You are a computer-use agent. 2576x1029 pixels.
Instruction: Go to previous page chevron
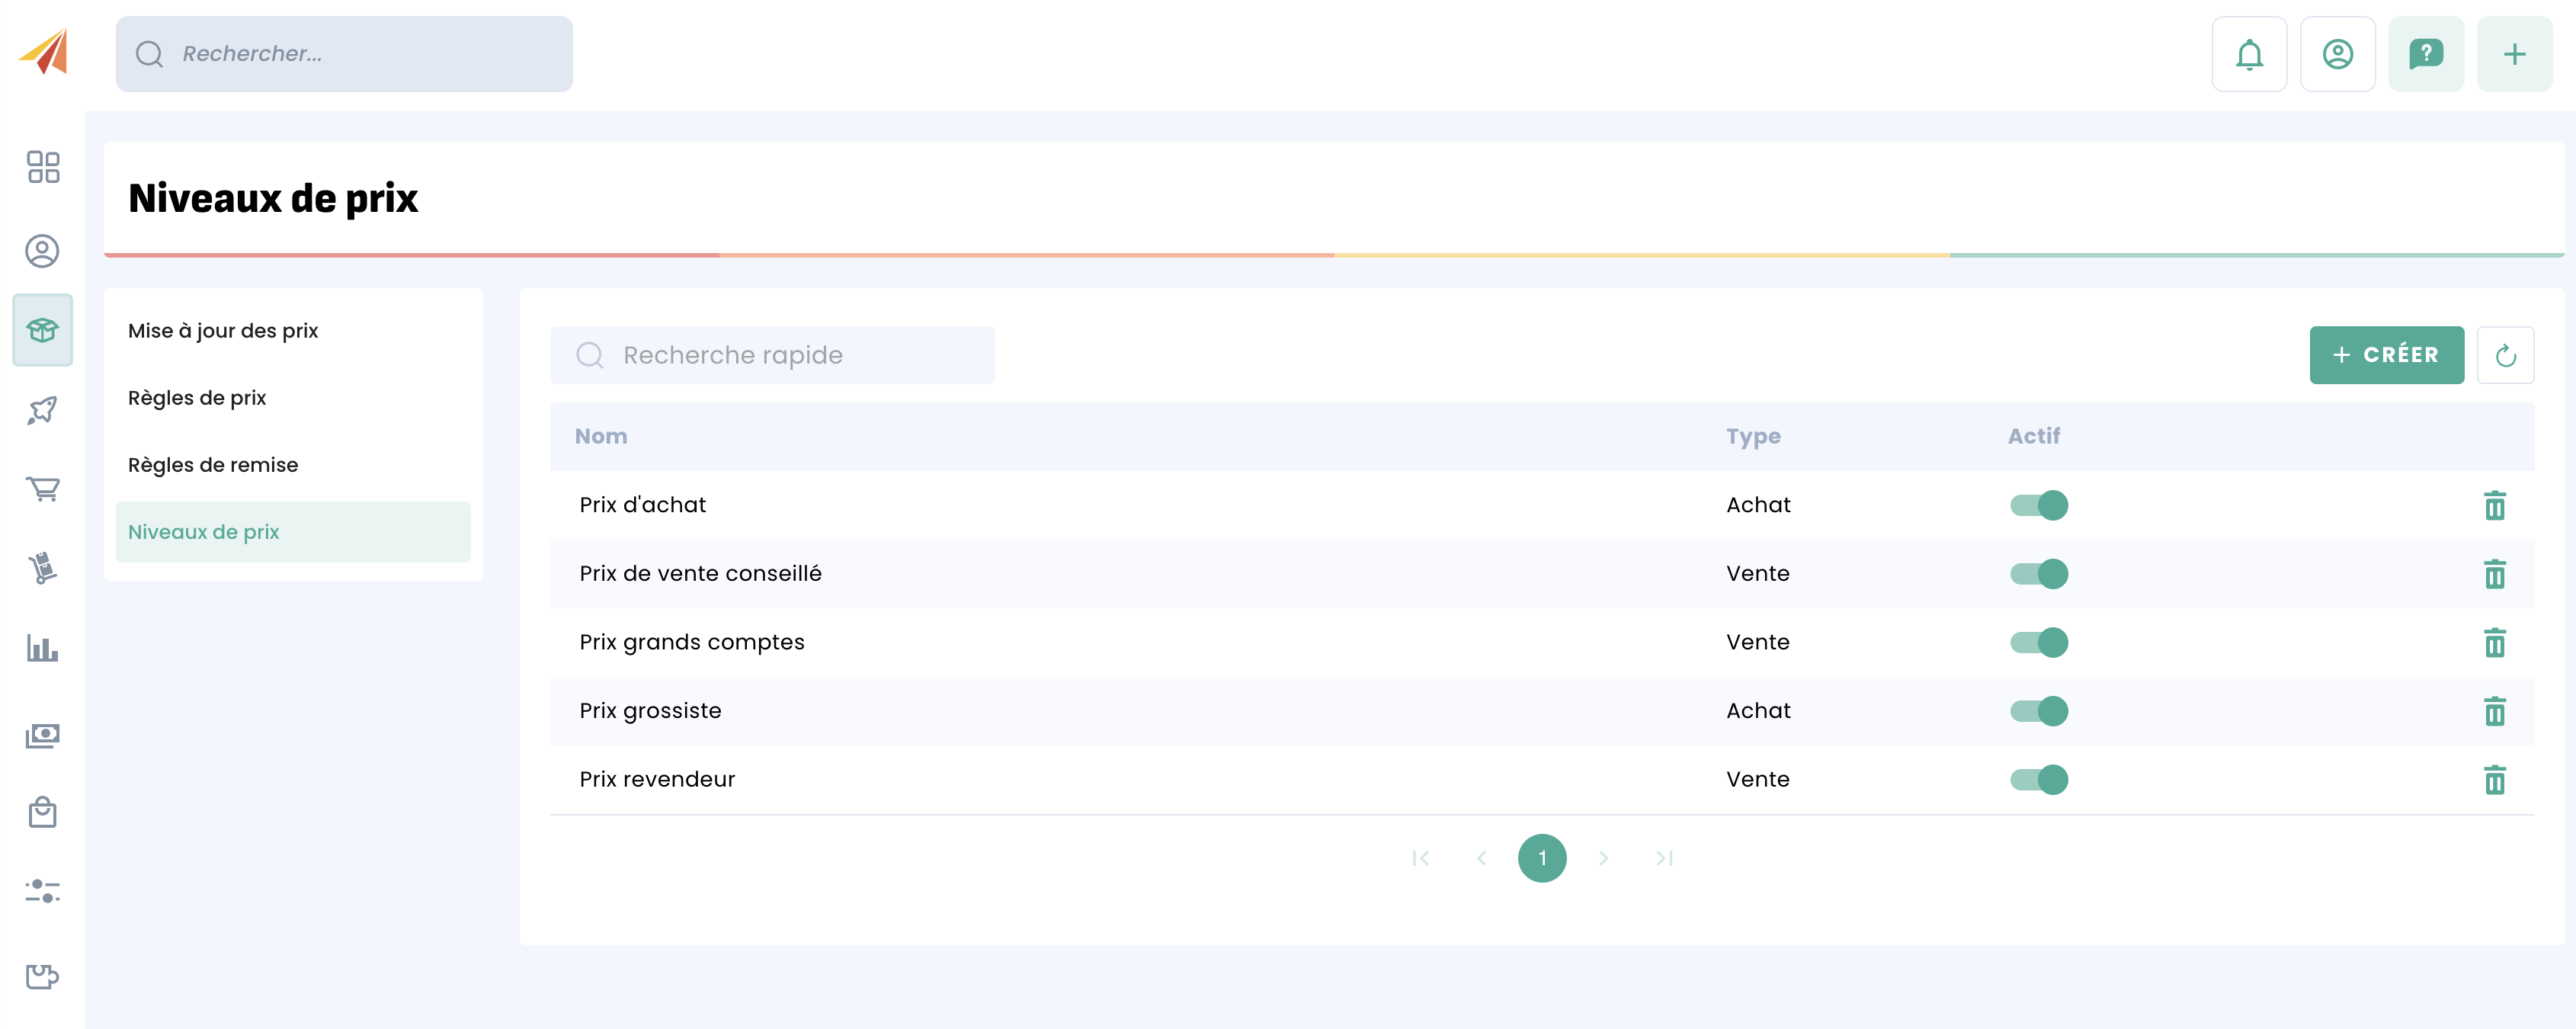tap(1481, 858)
